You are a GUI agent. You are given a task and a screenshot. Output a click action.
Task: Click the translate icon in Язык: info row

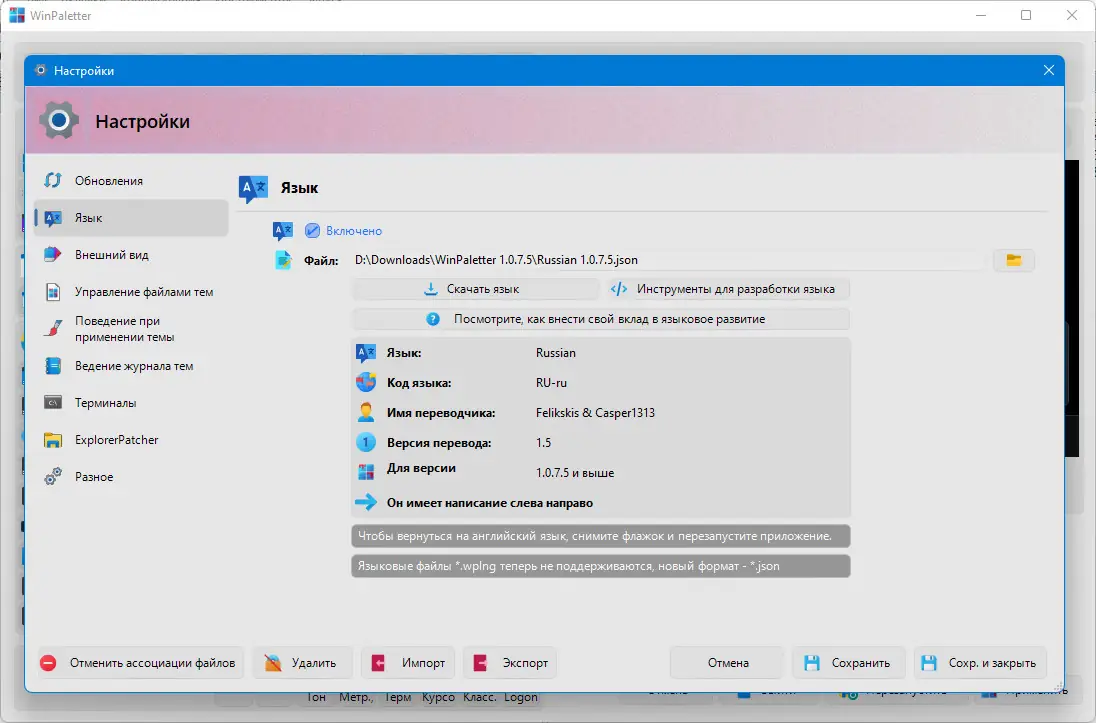[x=366, y=353]
